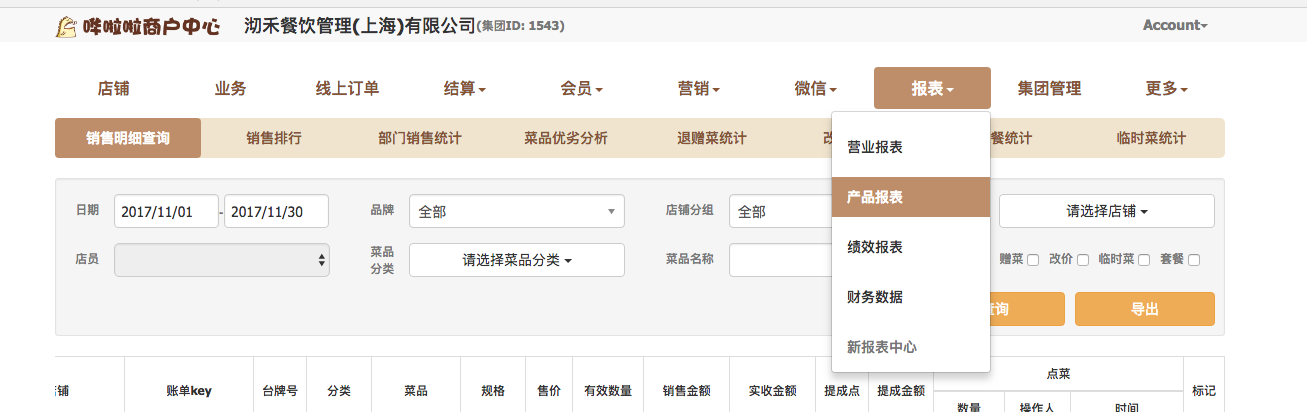Open 财务数据 from the 报表 menu
This screenshot has height=412, width=1307.
875,297
